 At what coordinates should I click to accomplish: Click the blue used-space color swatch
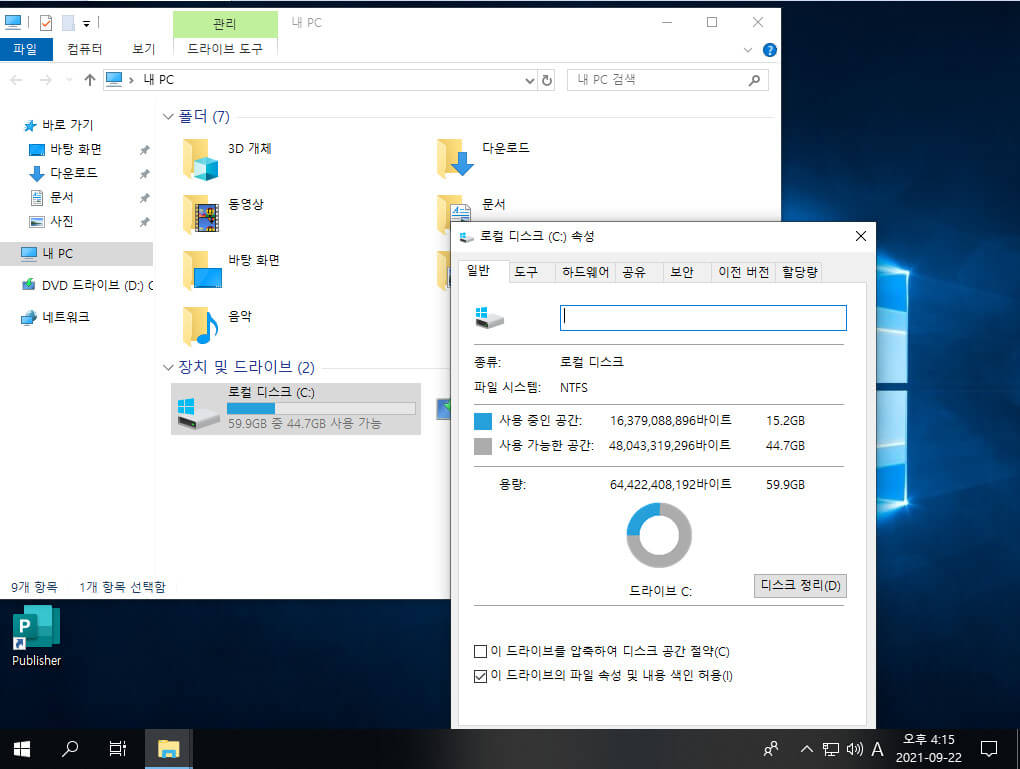(483, 421)
